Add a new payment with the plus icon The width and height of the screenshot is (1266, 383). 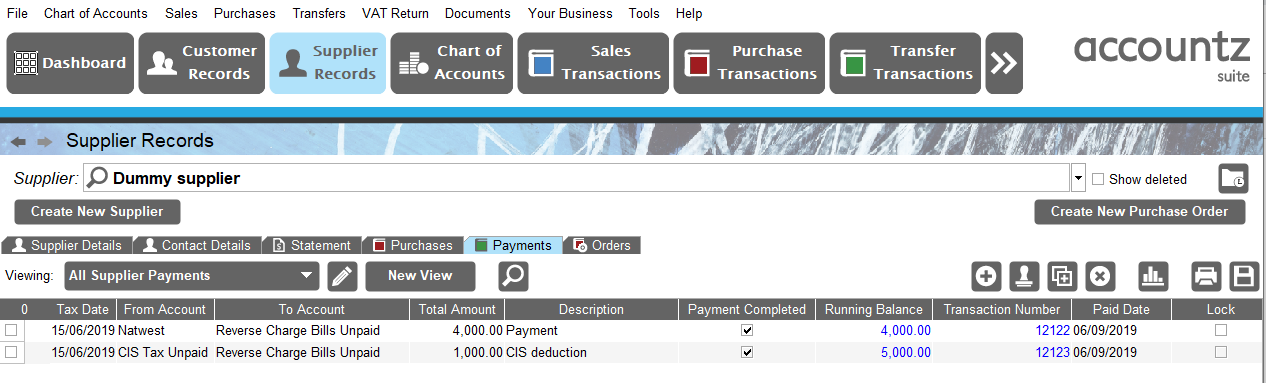pos(986,276)
